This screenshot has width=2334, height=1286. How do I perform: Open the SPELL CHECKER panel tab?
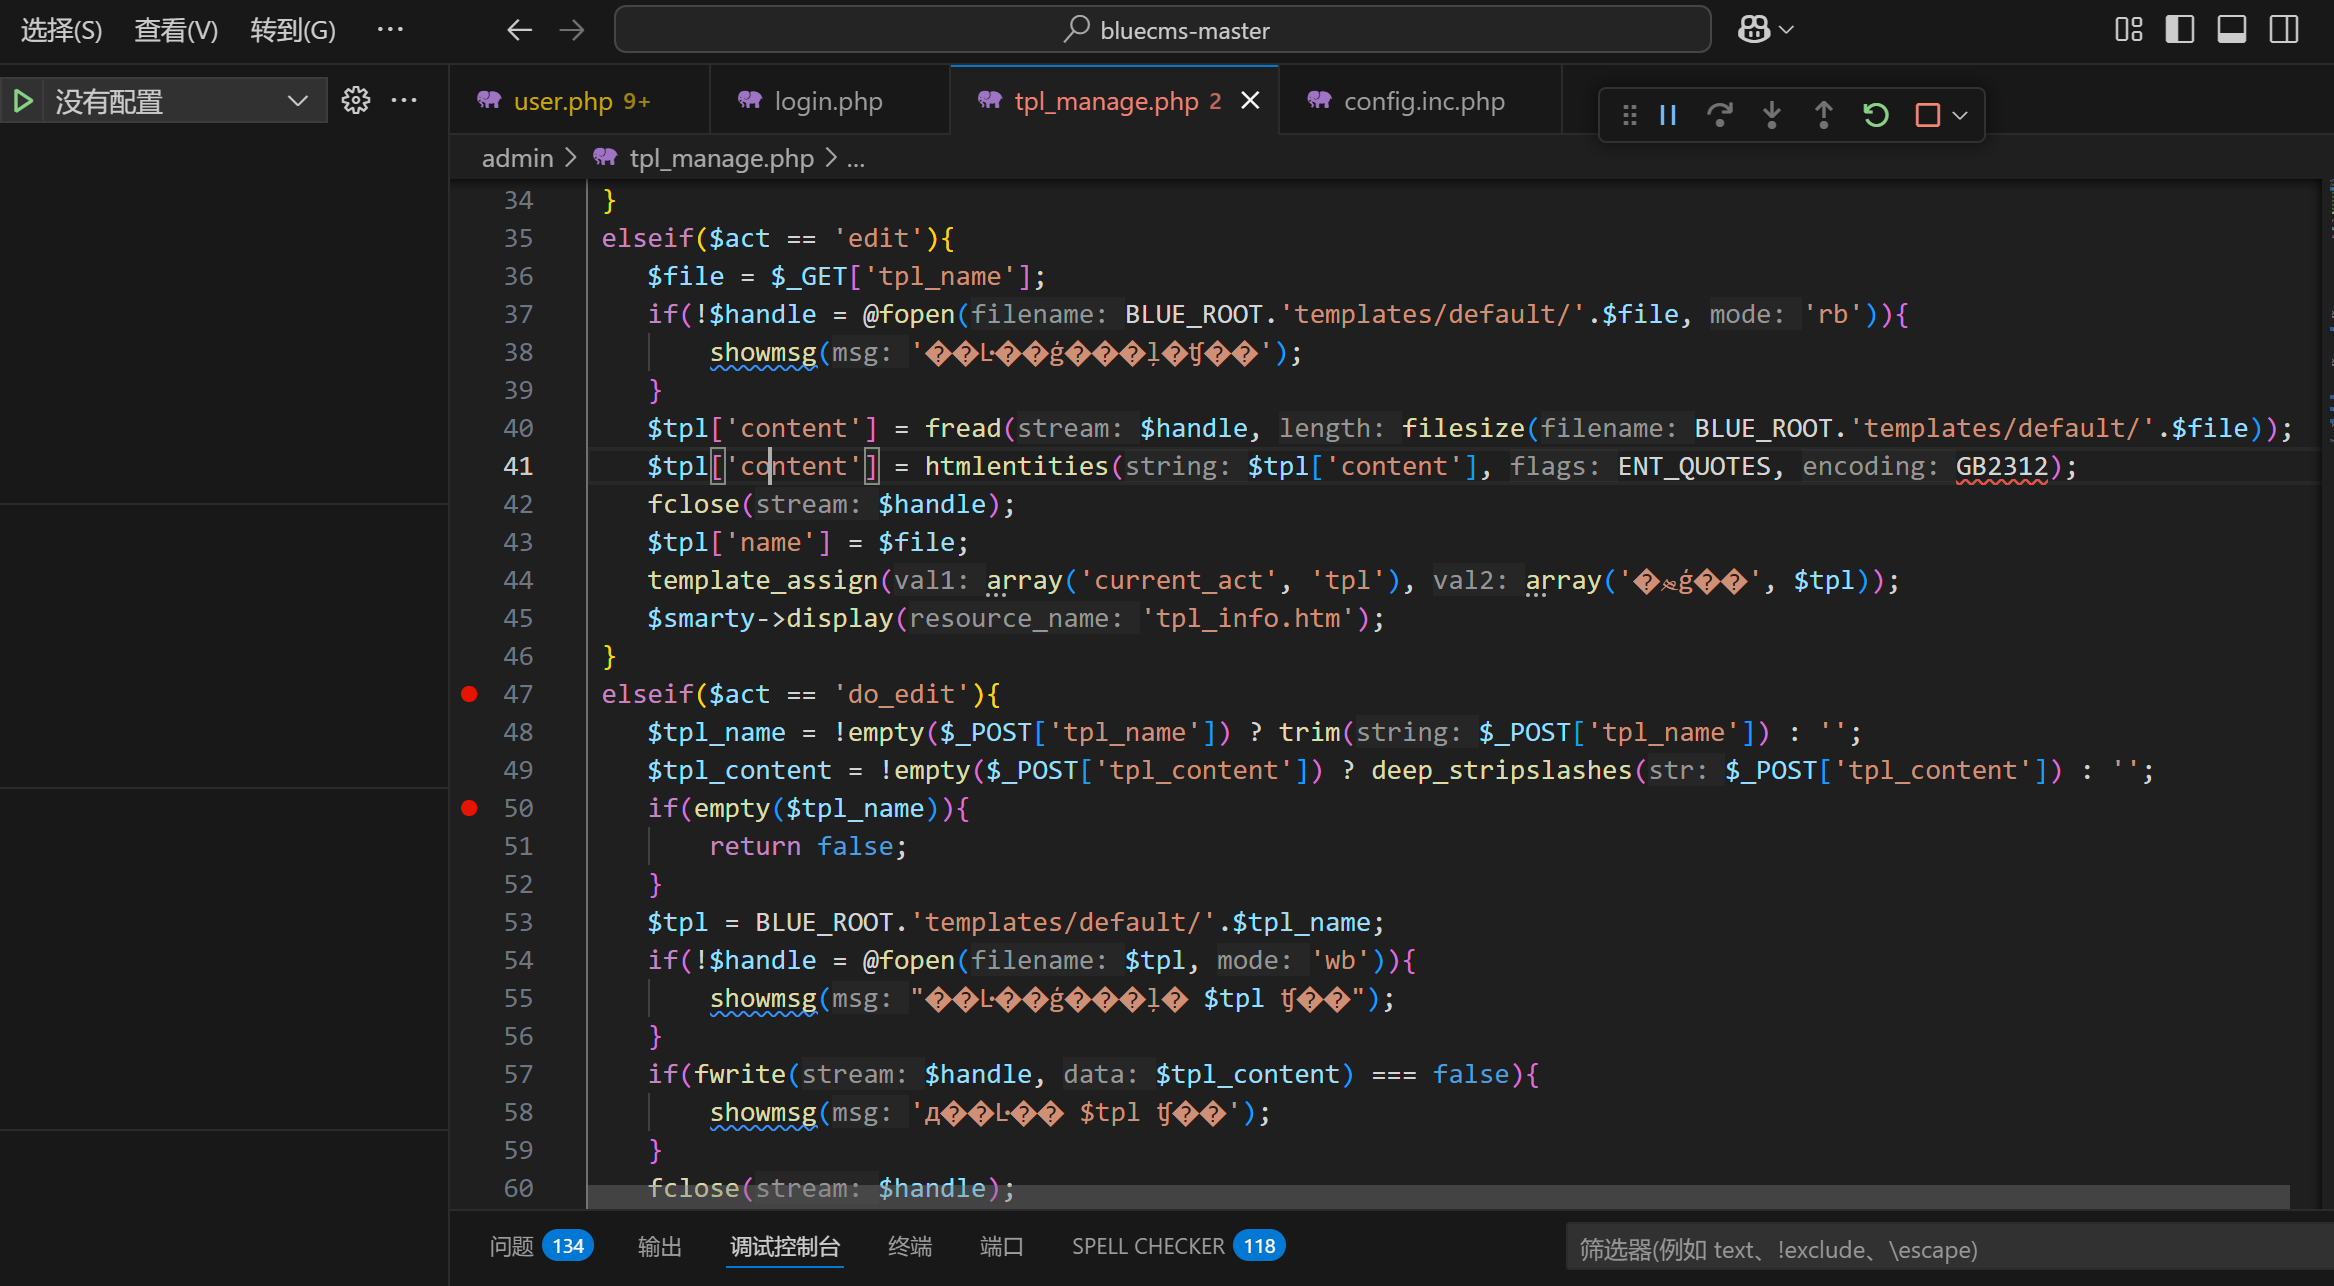point(1148,1246)
